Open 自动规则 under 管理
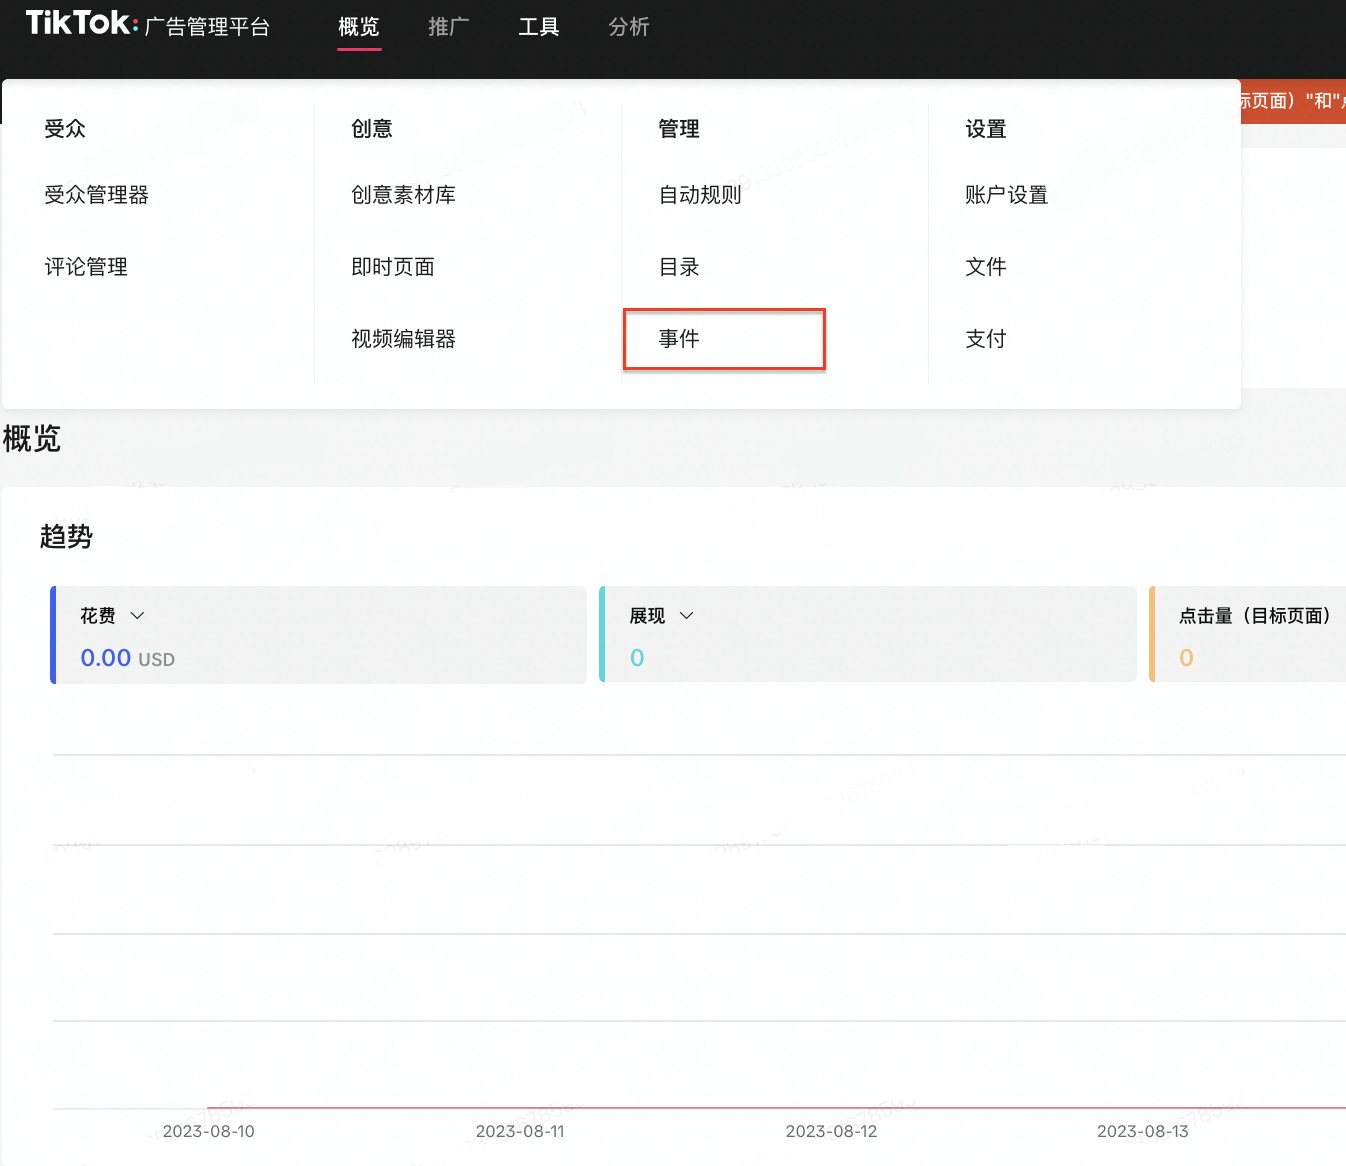 coord(700,195)
